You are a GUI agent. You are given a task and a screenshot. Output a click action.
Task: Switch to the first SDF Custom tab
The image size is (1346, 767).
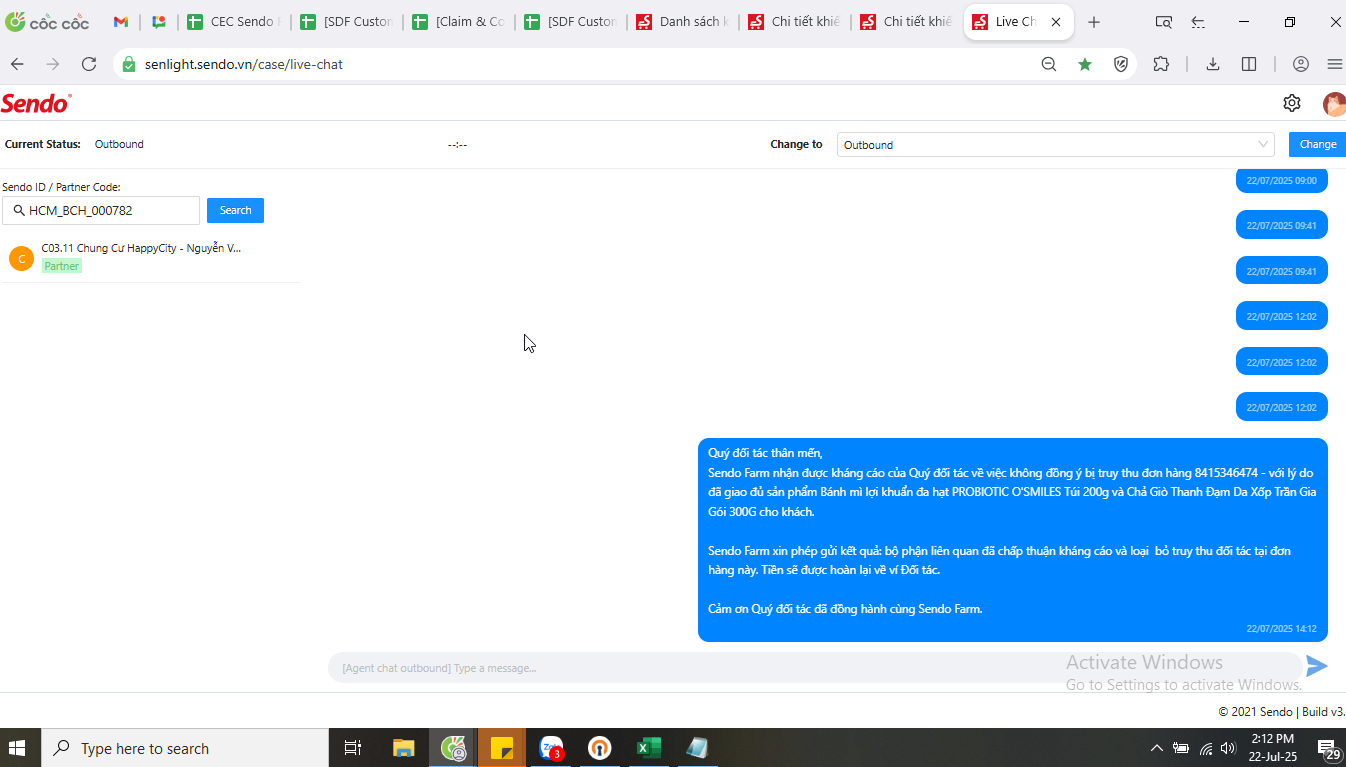click(x=346, y=22)
